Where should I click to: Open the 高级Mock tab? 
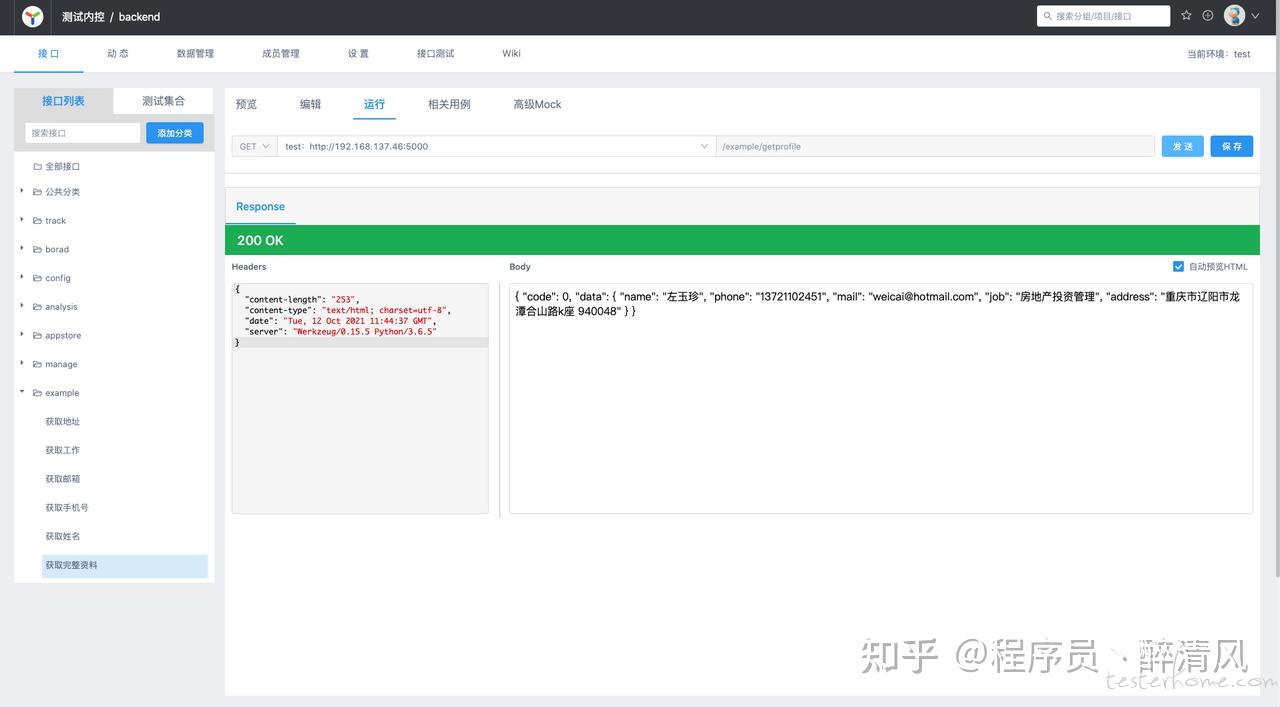click(536, 102)
